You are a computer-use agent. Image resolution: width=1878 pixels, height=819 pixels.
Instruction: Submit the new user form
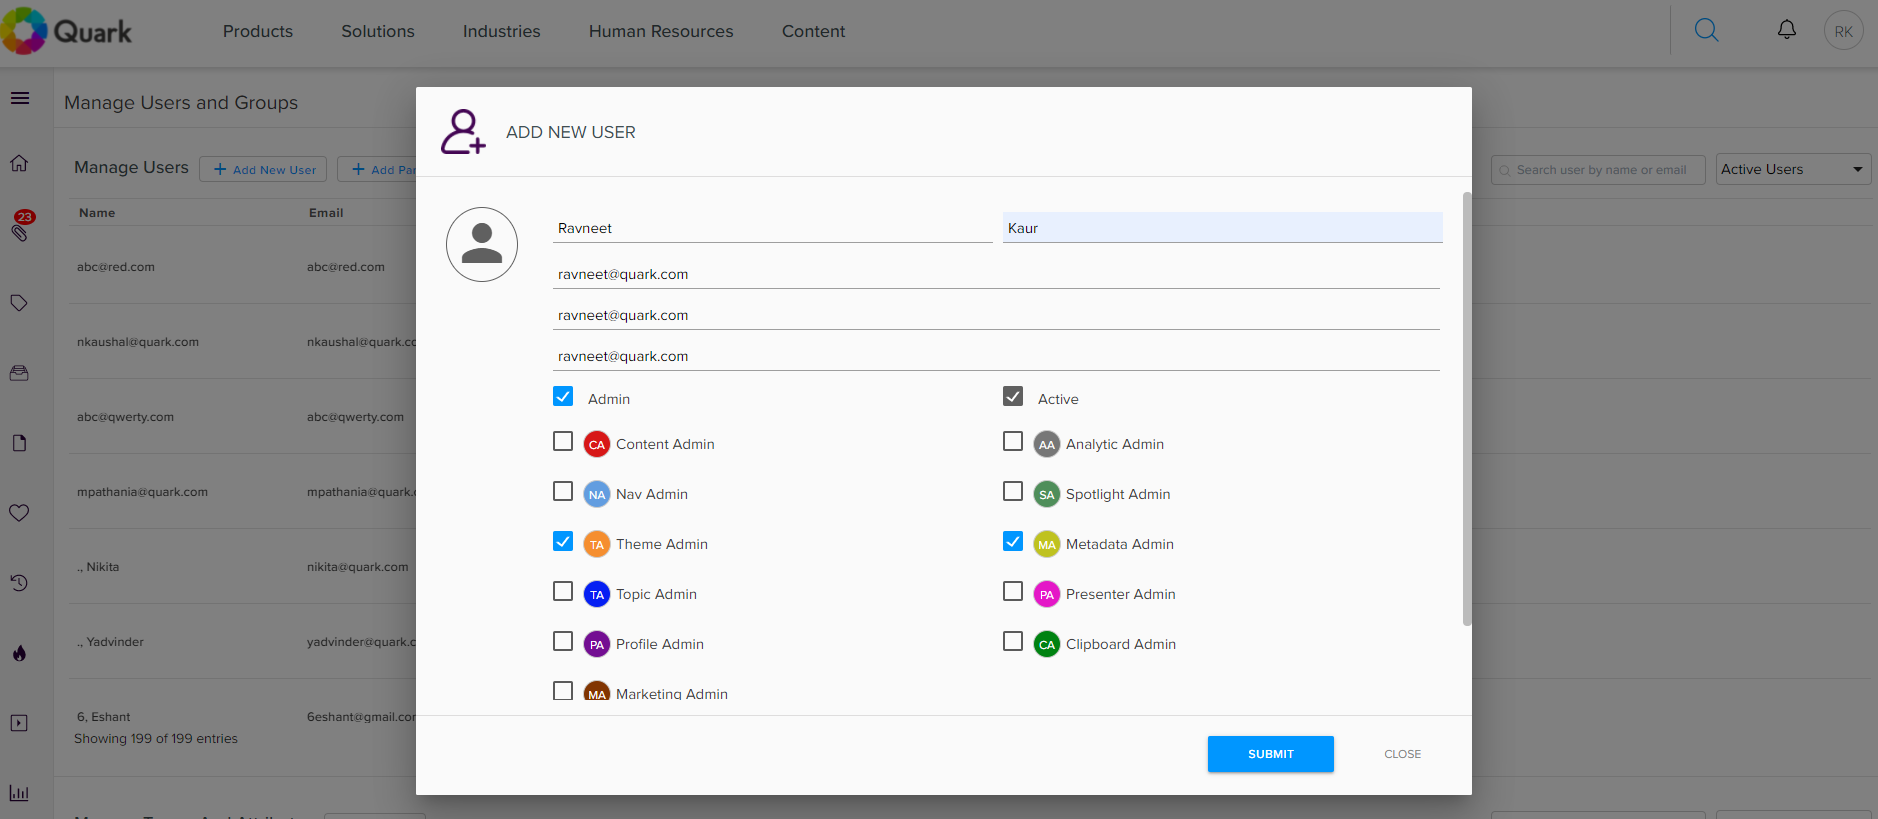click(x=1271, y=754)
